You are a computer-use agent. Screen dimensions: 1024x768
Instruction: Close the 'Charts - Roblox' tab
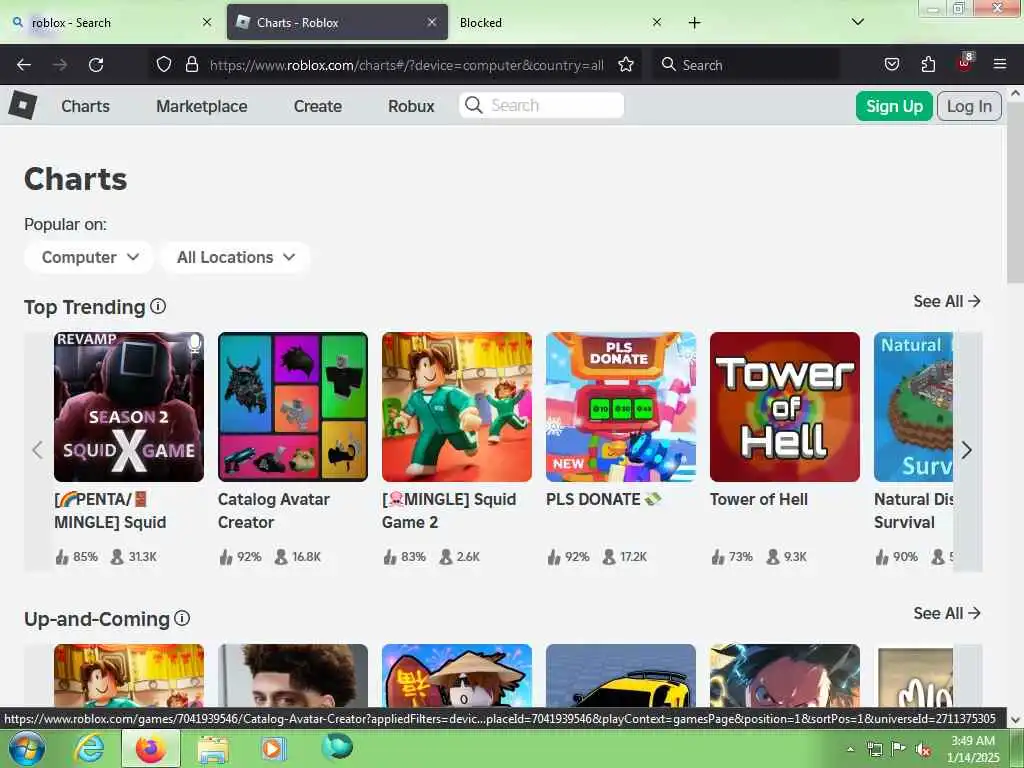pyautogui.click(x=432, y=22)
